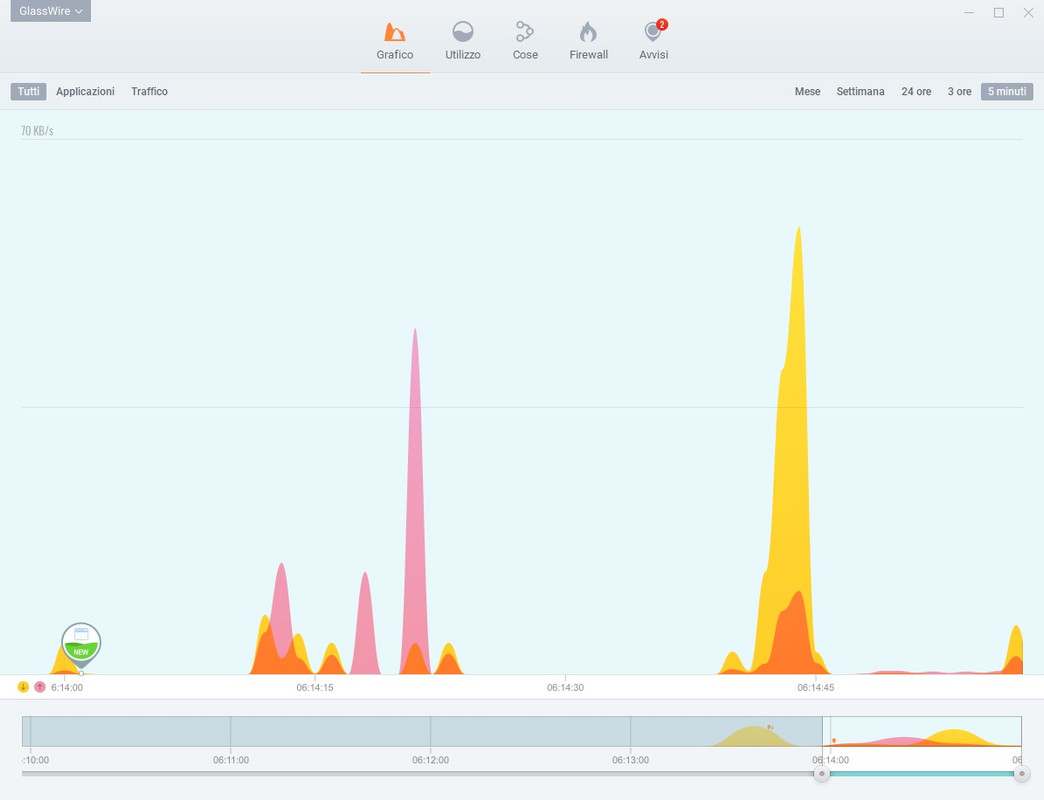Click the small orange event marker in overview timeline
The width and height of the screenshot is (1044, 800).
tap(834, 740)
